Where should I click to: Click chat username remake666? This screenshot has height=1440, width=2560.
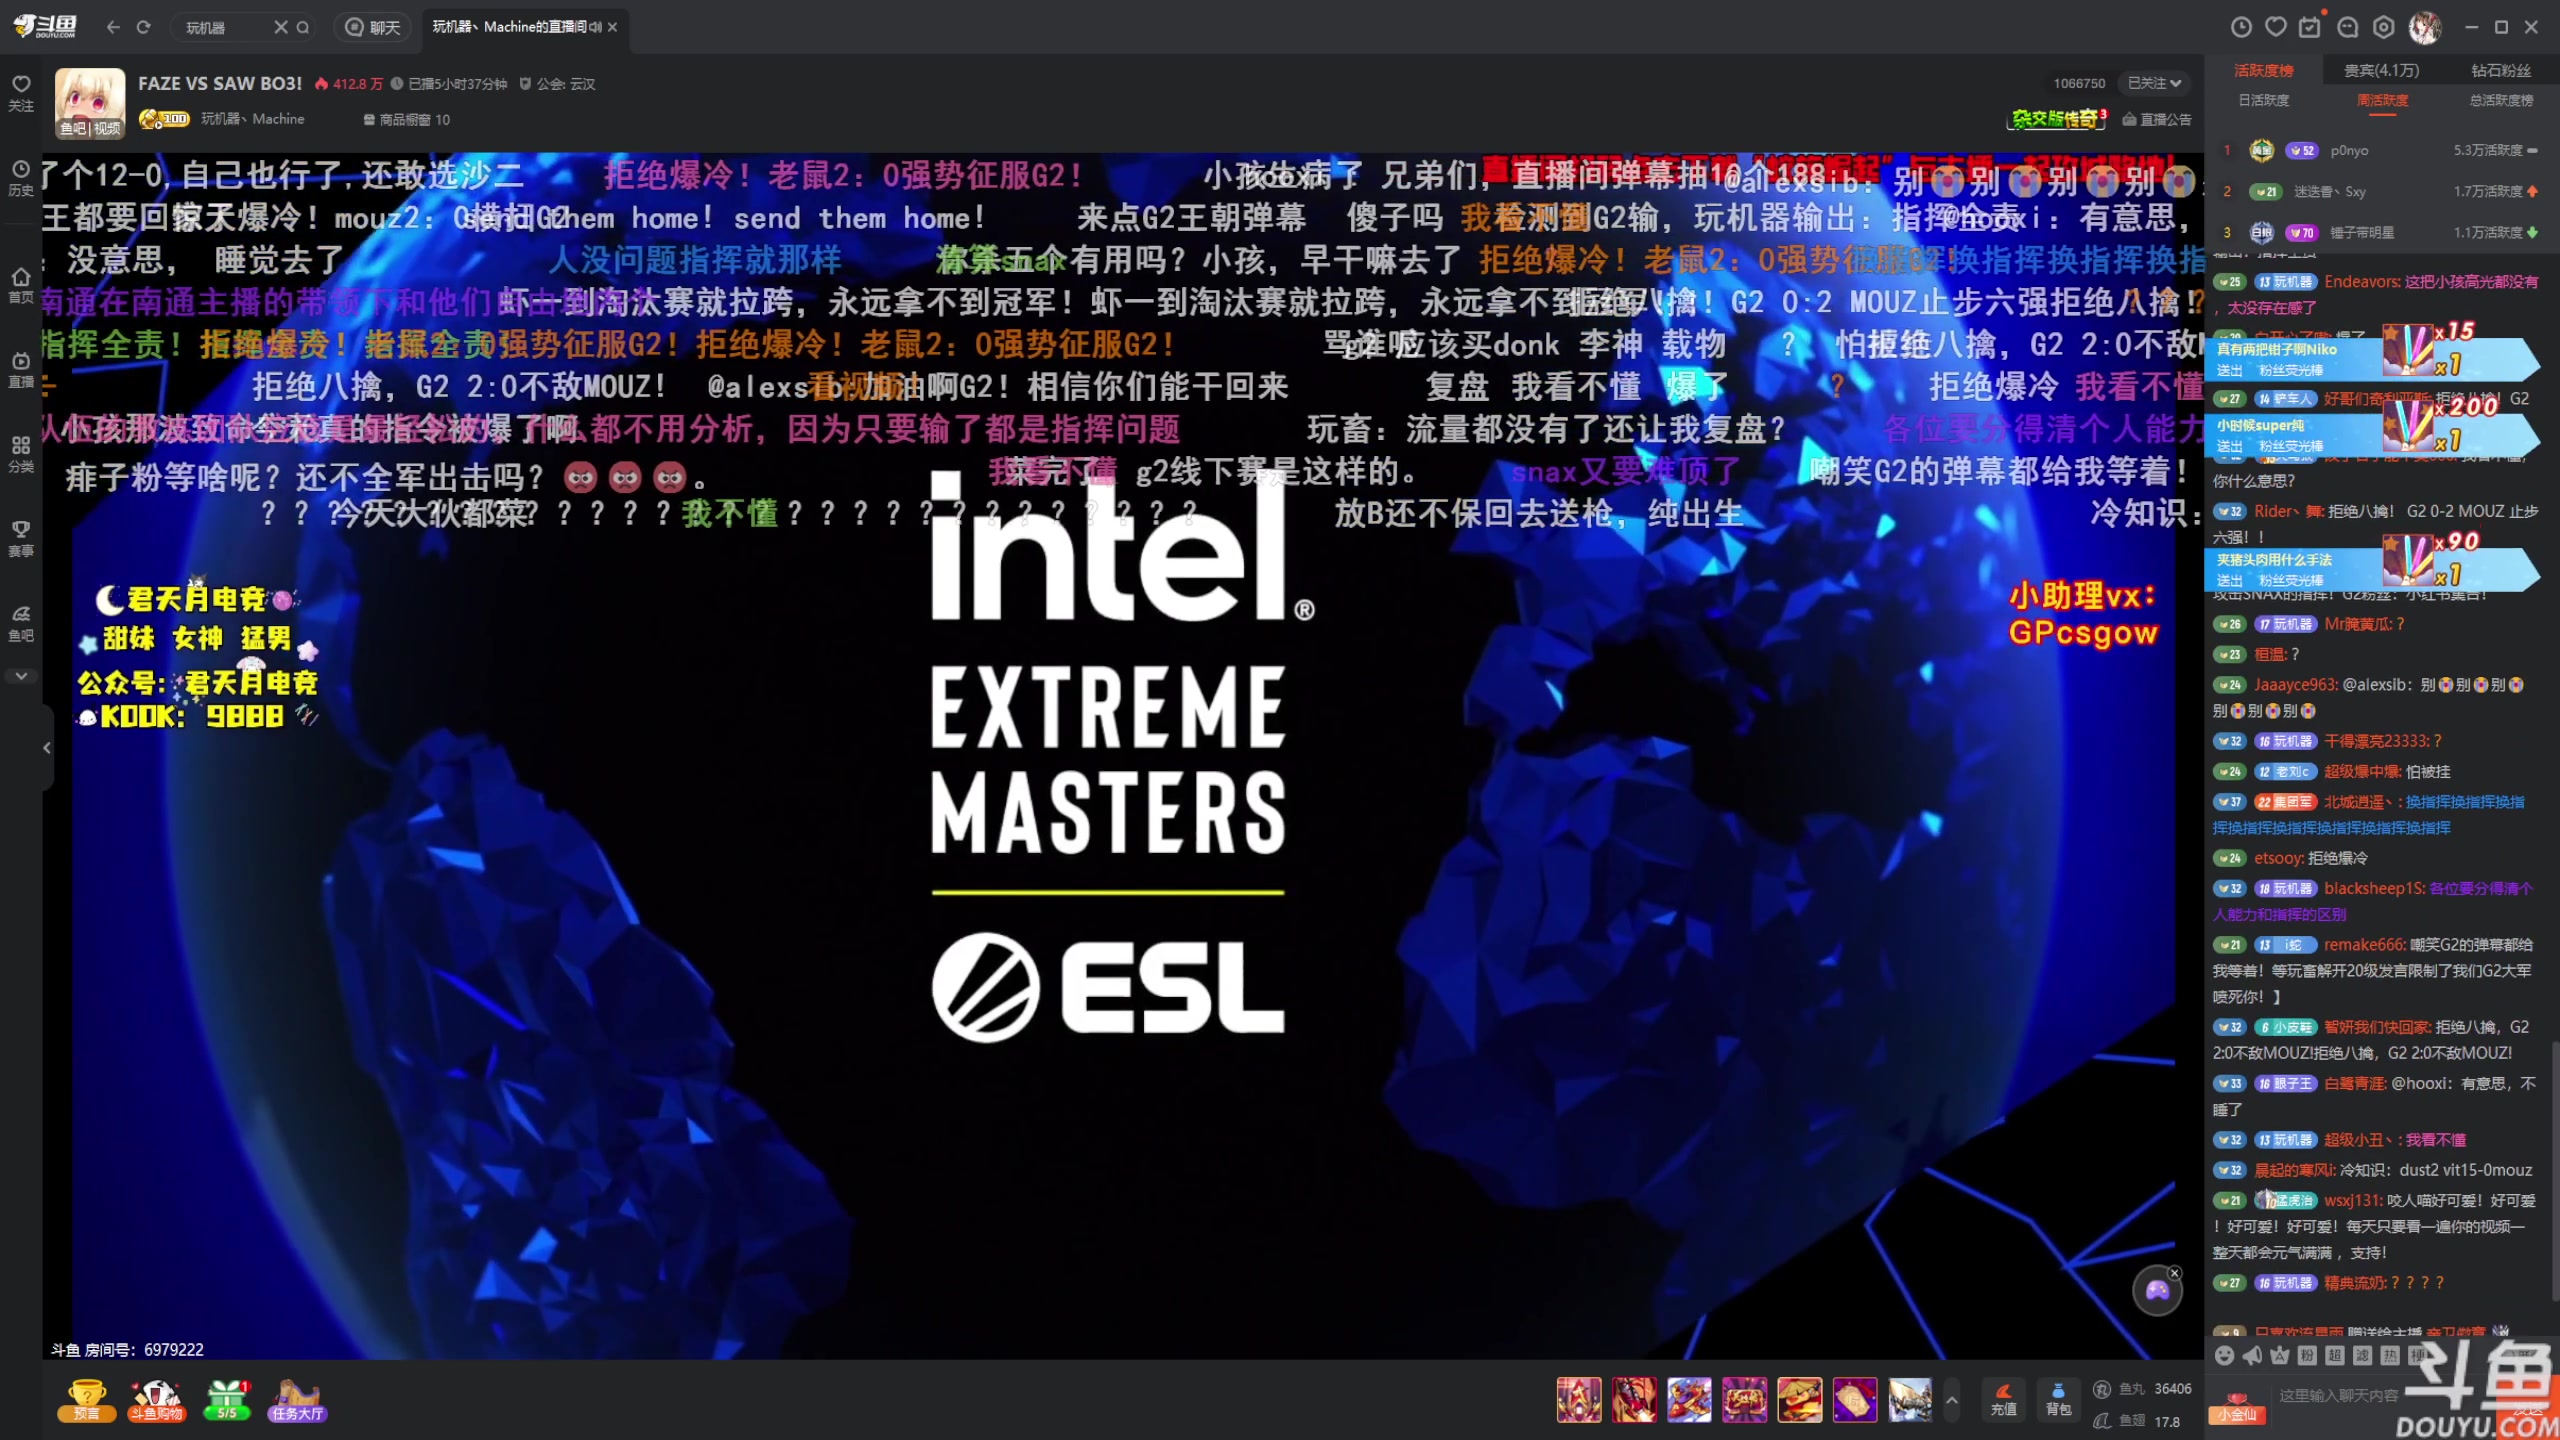(x=2364, y=944)
